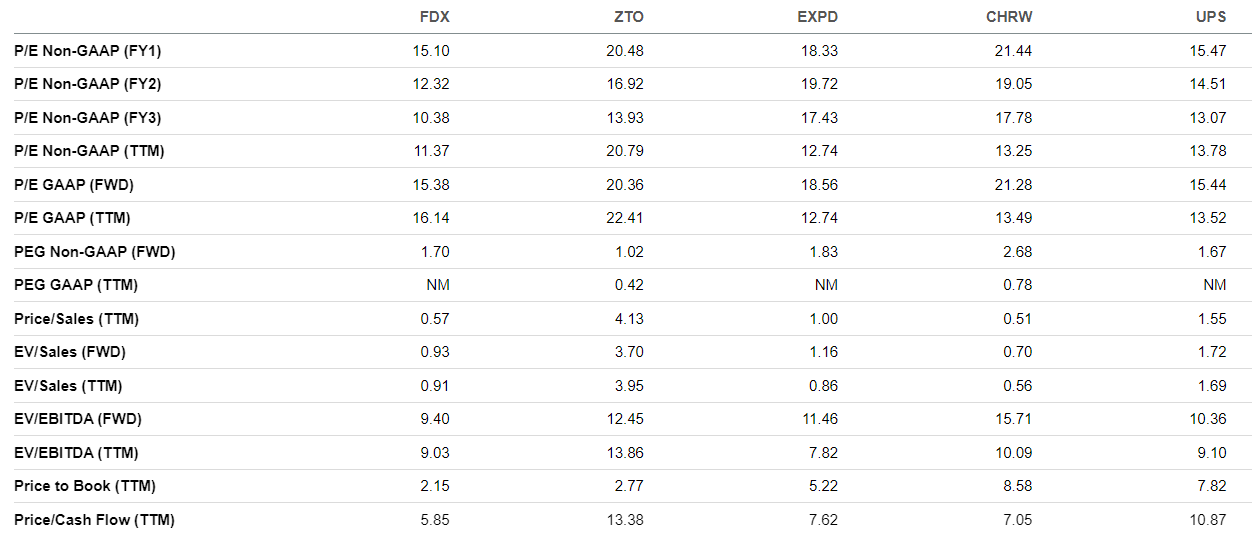Select the EV/Sales (FWD) row label

70,352
